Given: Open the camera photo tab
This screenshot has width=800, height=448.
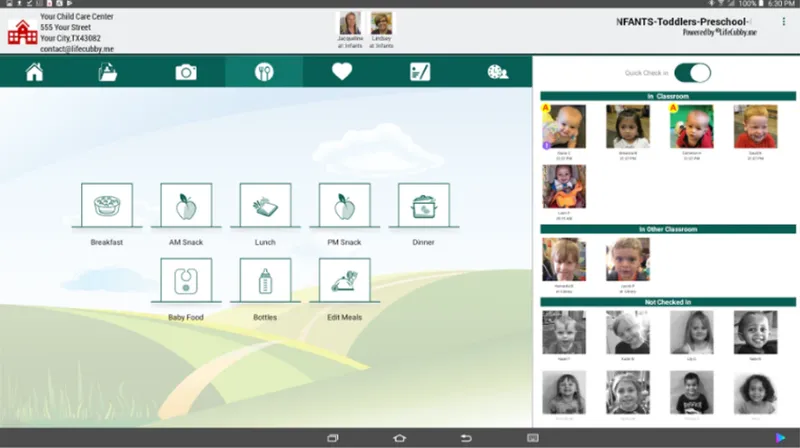Looking at the screenshot, I should point(186,72).
